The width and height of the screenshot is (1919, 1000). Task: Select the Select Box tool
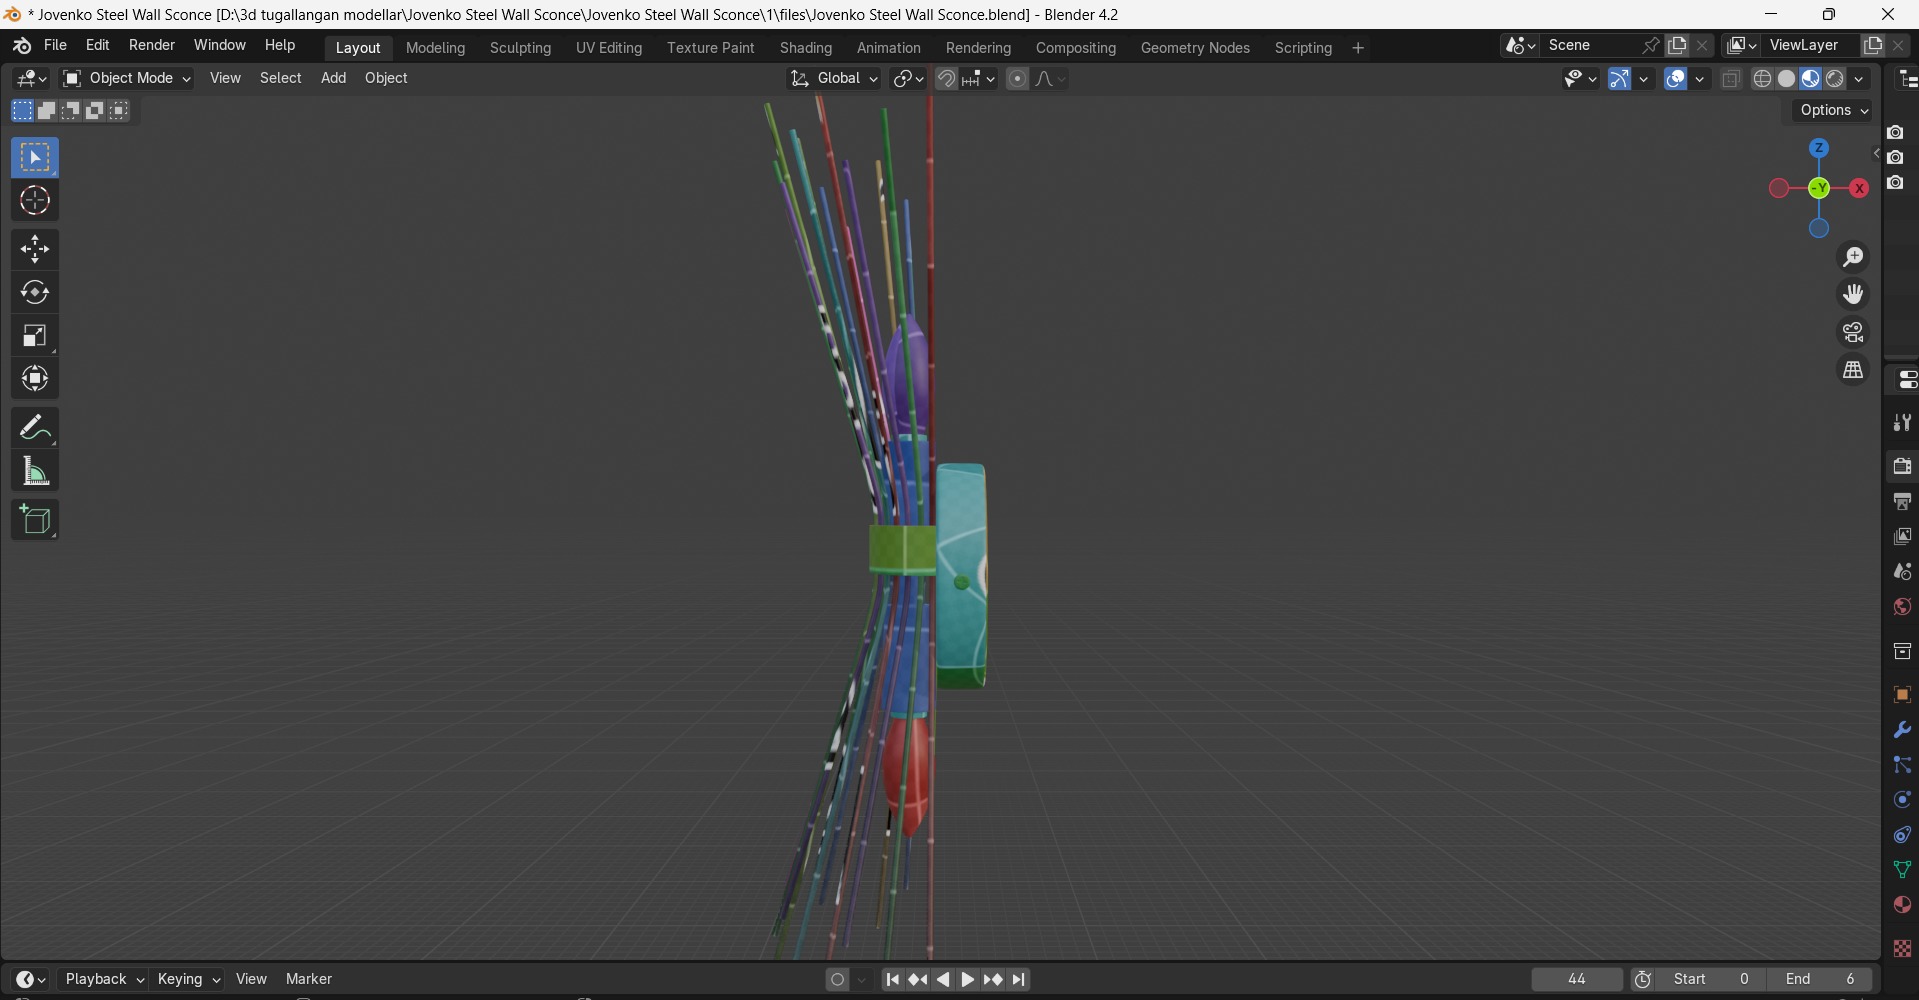(x=35, y=158)
